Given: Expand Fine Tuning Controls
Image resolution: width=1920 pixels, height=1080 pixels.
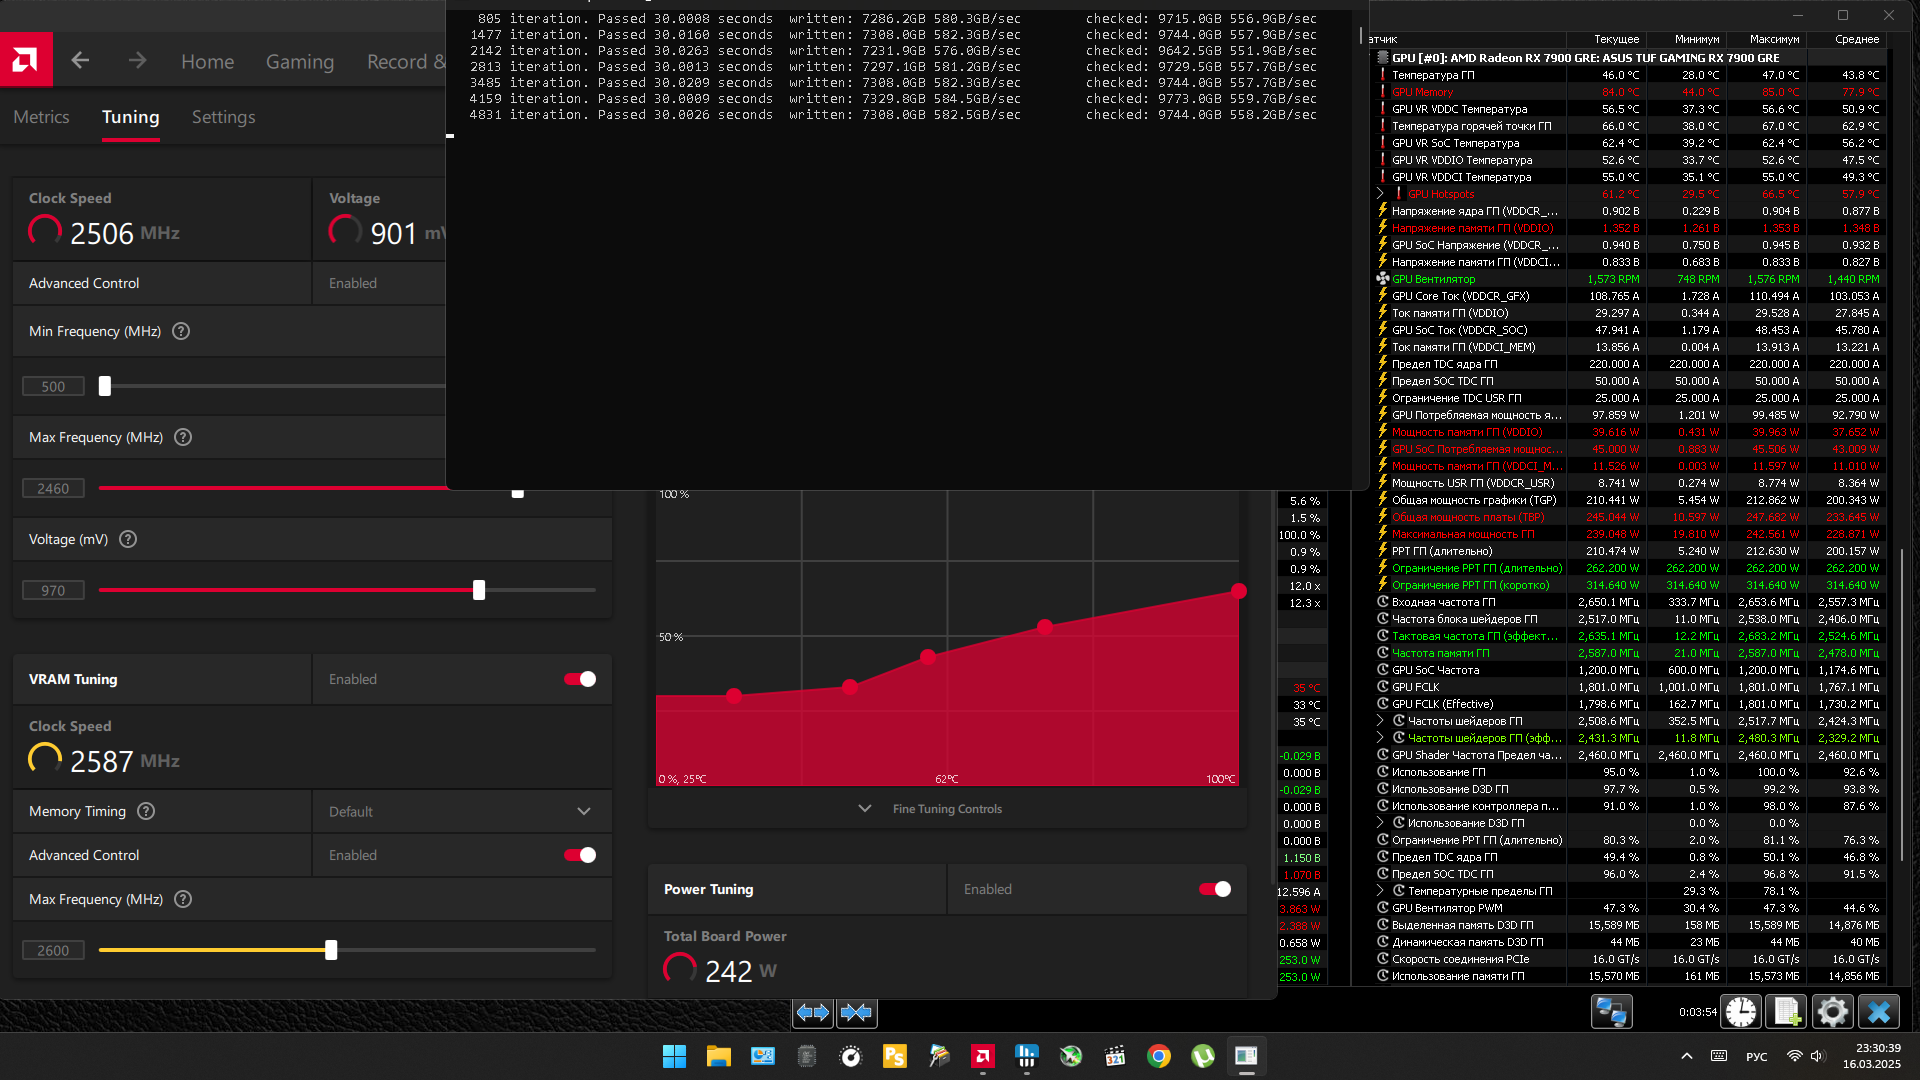Looking at the screenshot, I should 946,809.
